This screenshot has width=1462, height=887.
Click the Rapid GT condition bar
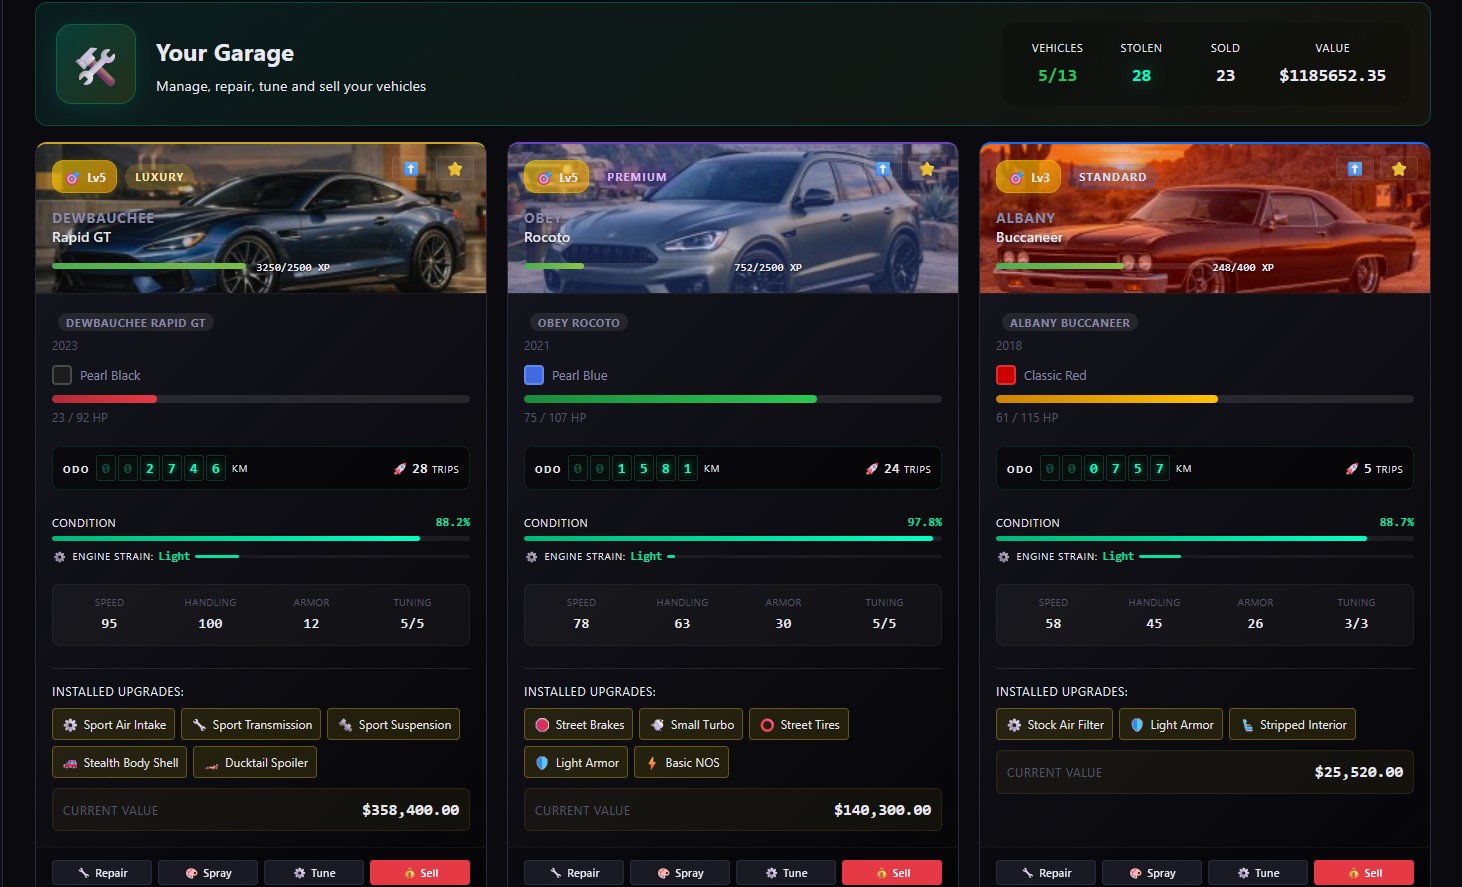[x=260, y=538]
